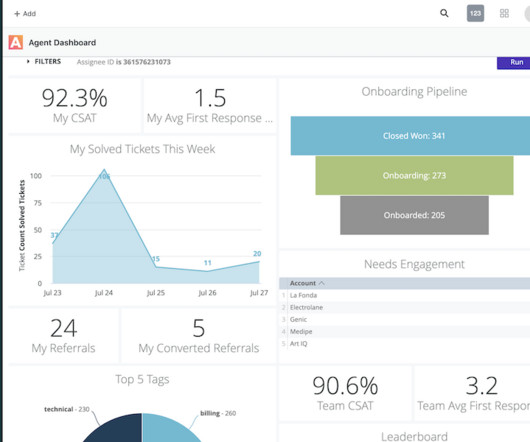The image size is (530, 442).
Task: Click the 1.5 My Avg First Response tile
Action: (210, 106)
